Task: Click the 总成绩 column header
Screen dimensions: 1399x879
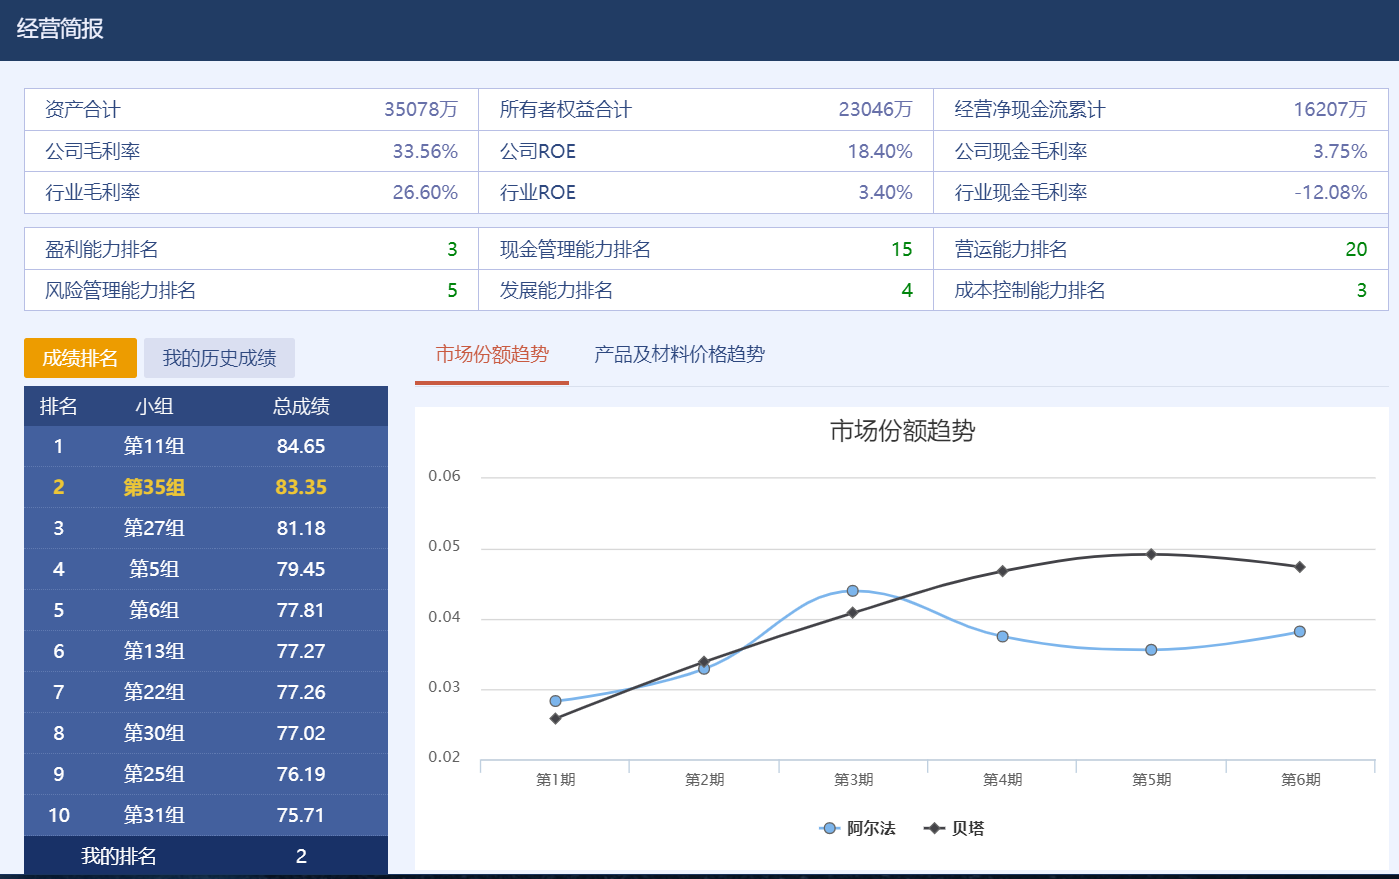Action: (301, 406)
